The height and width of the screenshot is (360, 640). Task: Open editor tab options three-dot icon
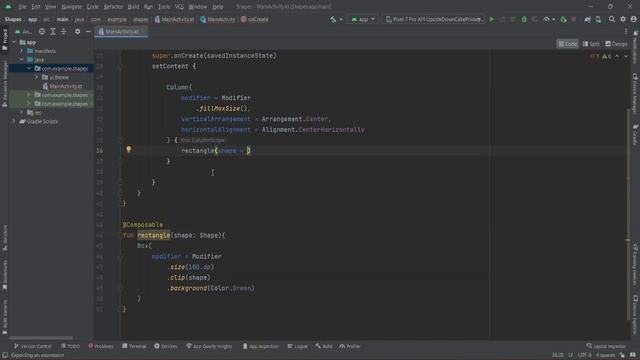[x=626, y=31]
